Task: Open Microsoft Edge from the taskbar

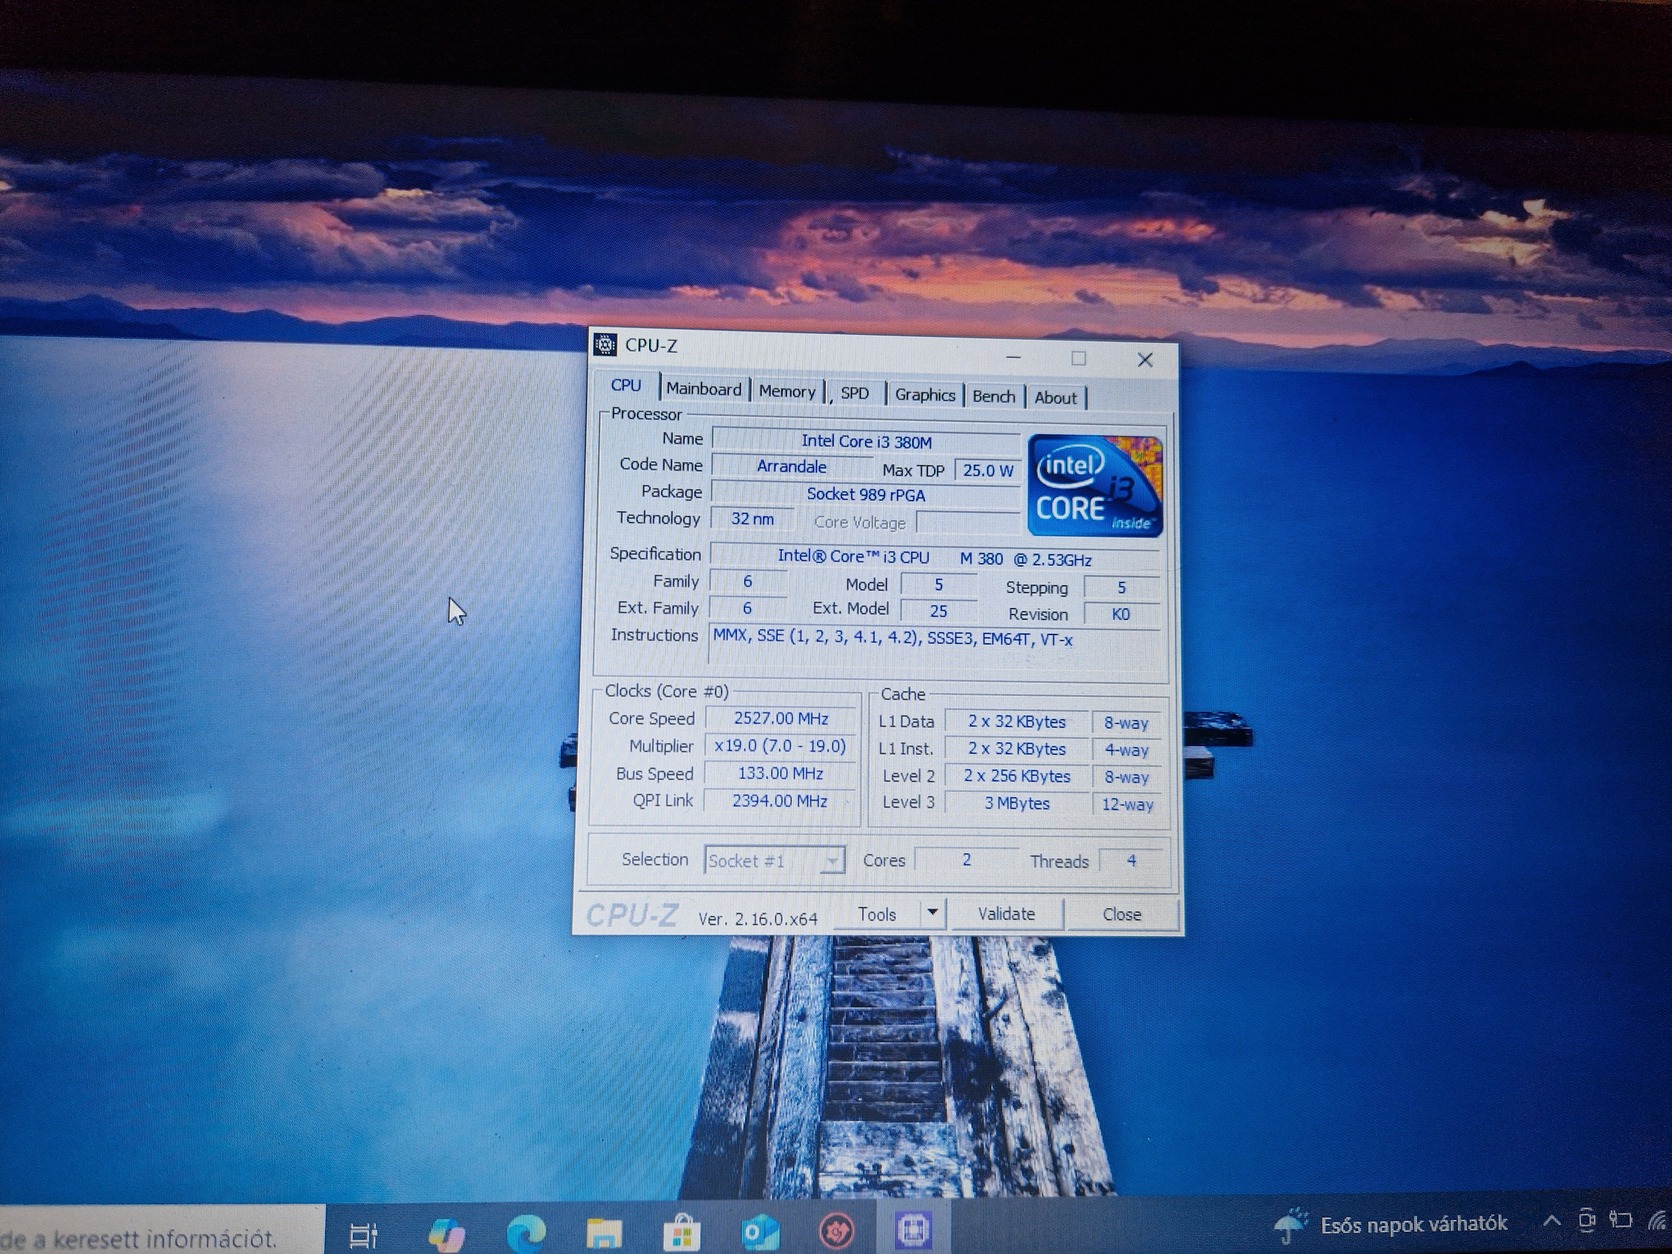Action: coord(526,1233)
